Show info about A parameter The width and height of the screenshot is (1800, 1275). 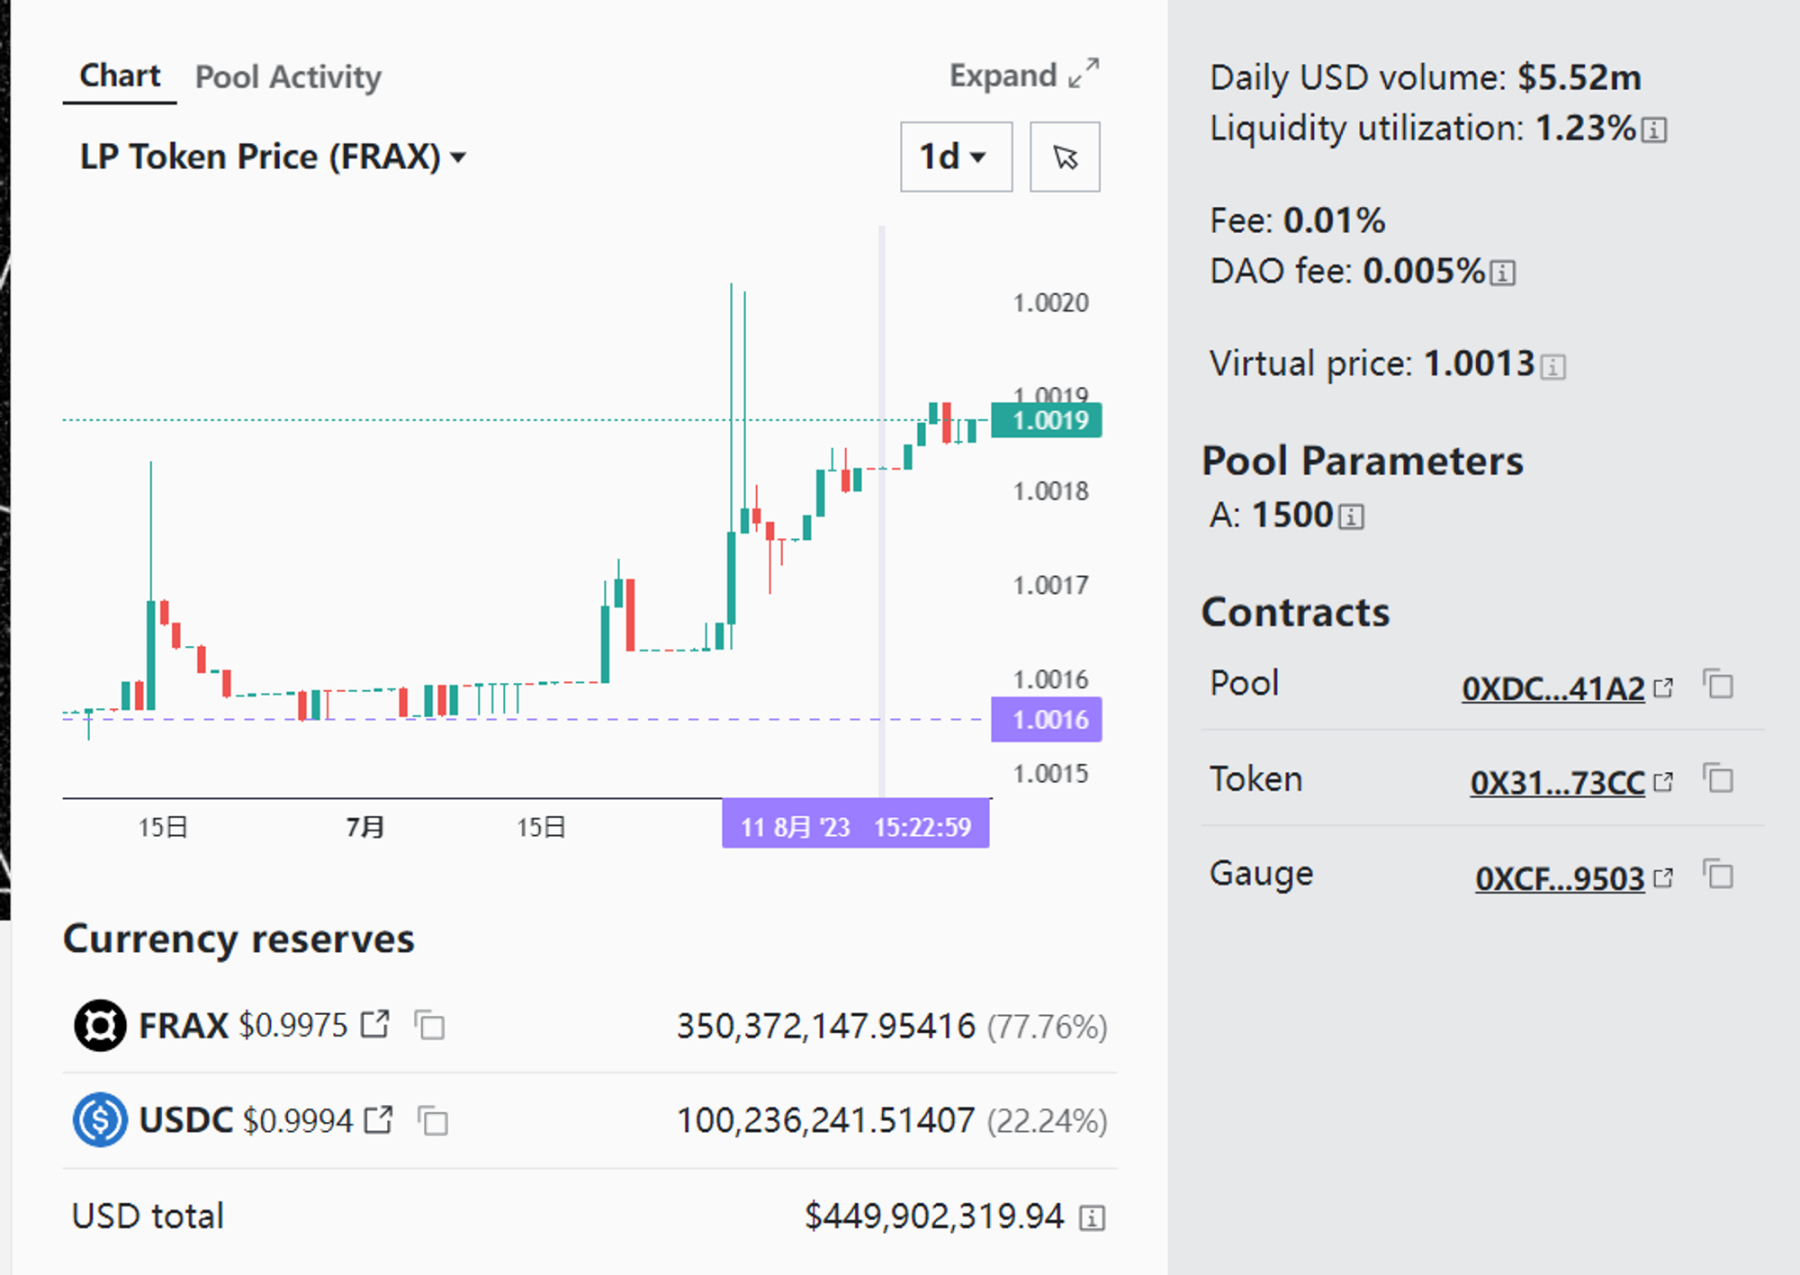pyautogui.click(x=1351, y=517)
